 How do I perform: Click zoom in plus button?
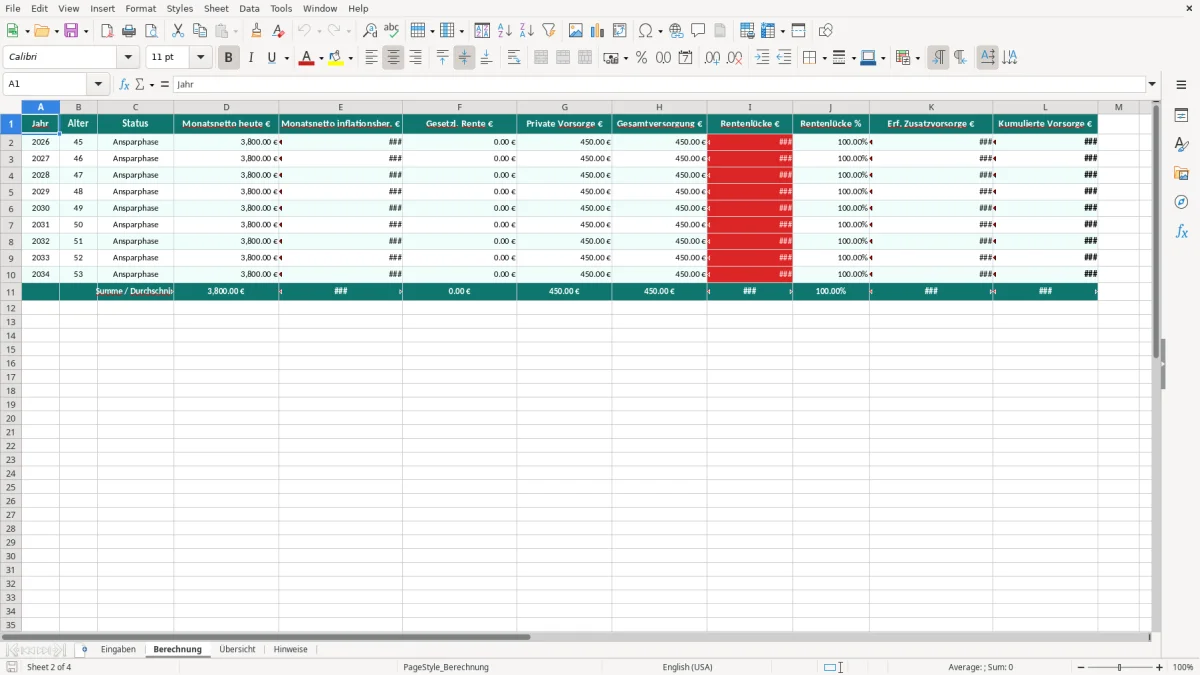[x=1159, y=667]
